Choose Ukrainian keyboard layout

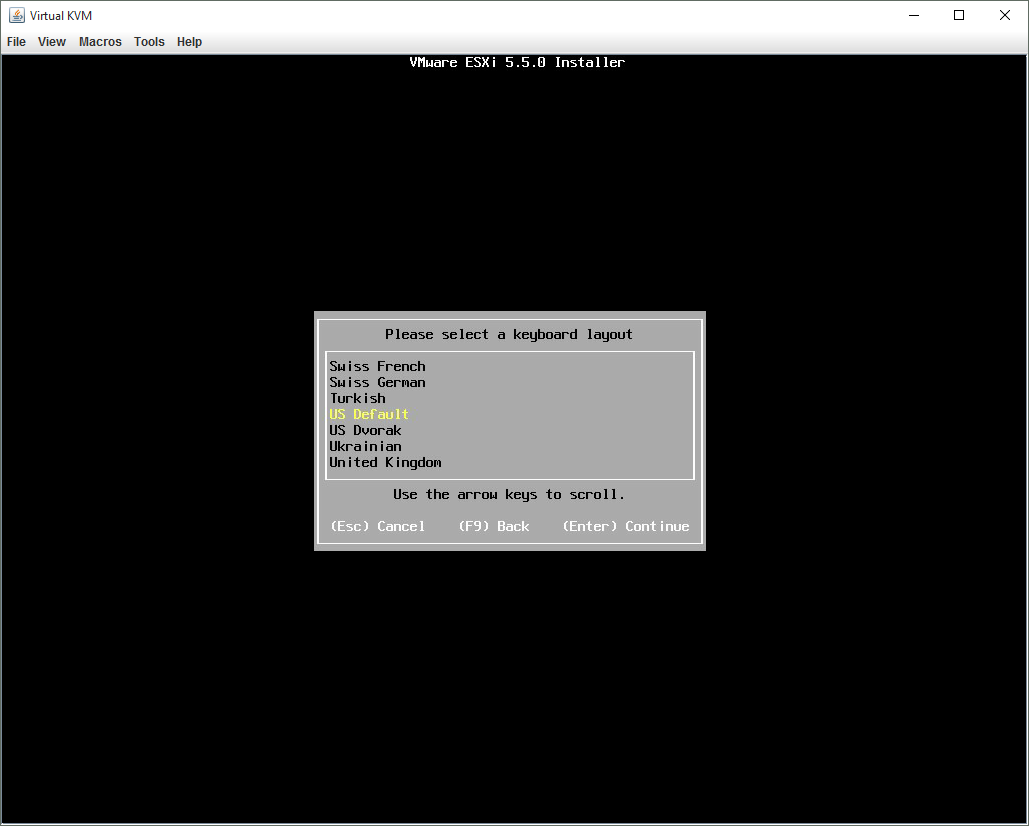[x=365, y=446]
